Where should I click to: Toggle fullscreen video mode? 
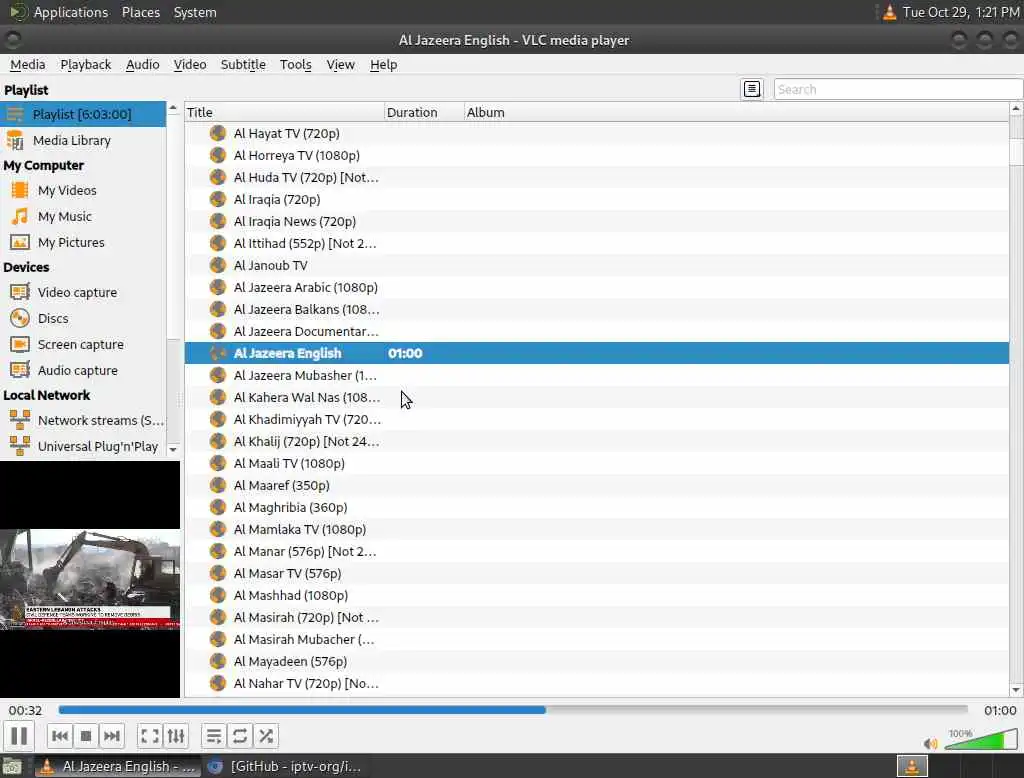(150, 736)
